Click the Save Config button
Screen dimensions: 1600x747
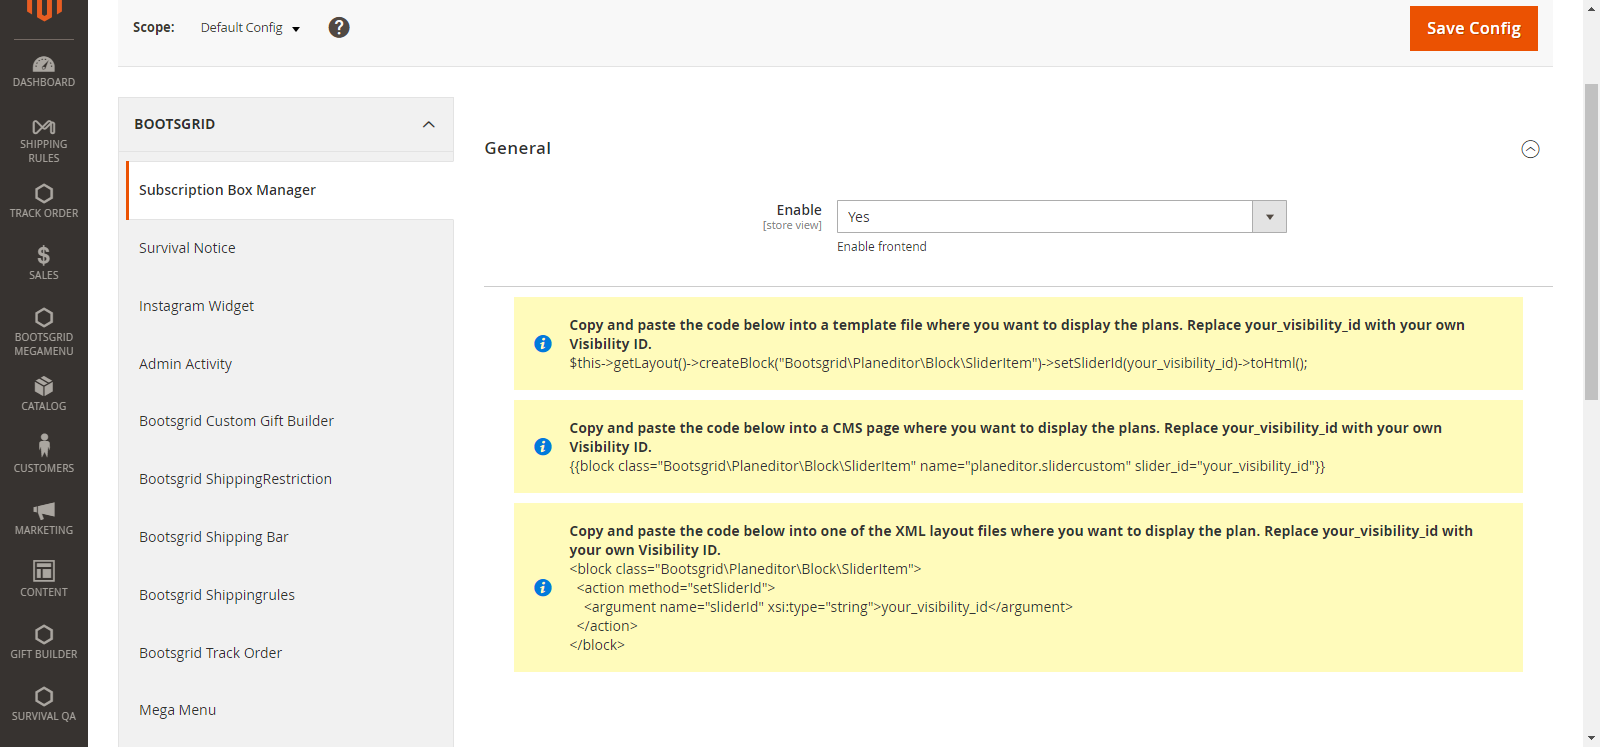[x=1473, y=28]
